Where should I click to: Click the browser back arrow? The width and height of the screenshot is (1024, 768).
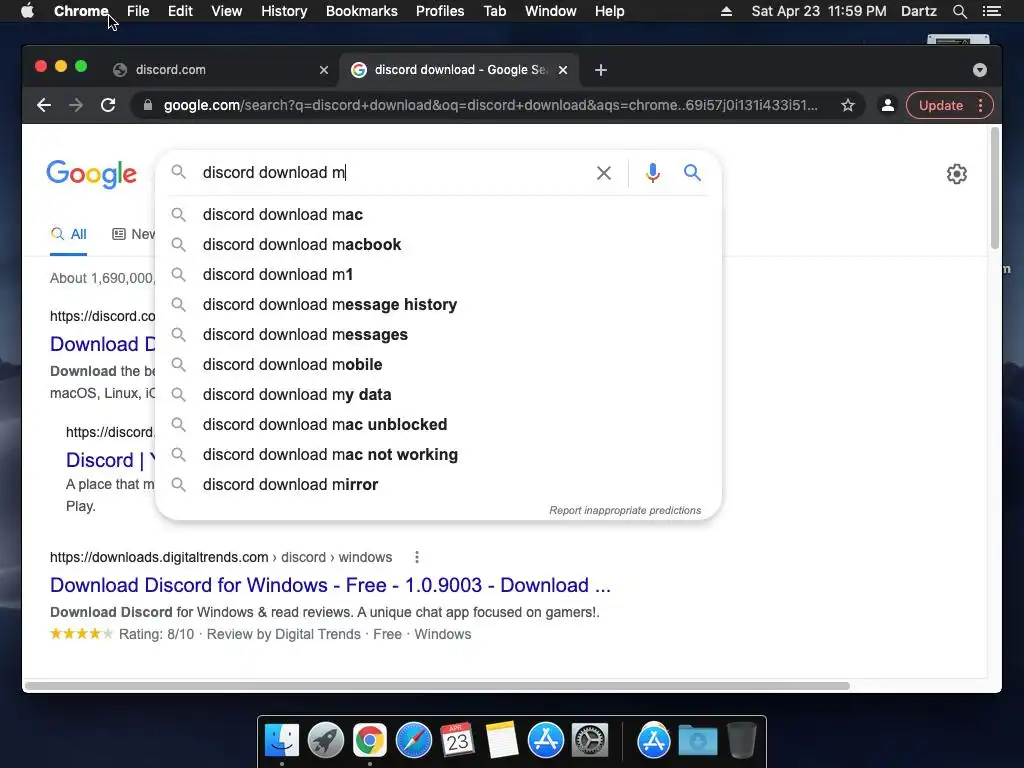[x=44, y=105]
